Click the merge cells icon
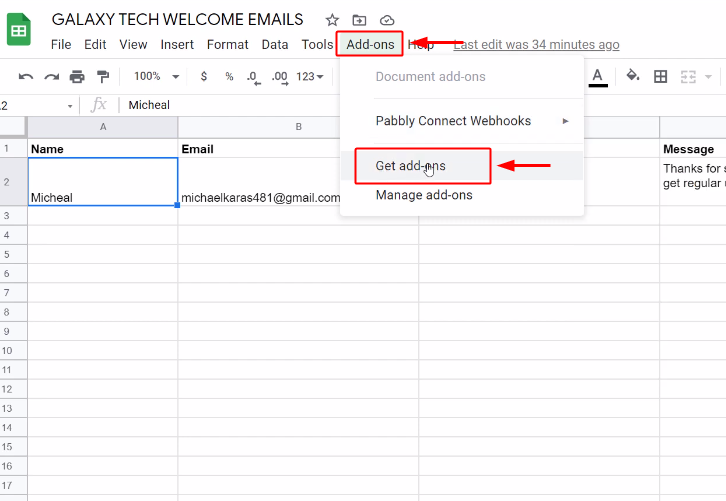 688,76
